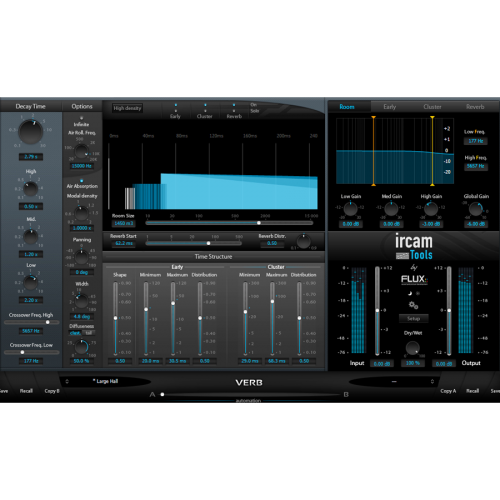Click the Panning knob
Screen dimensions: 500x500
81,257
